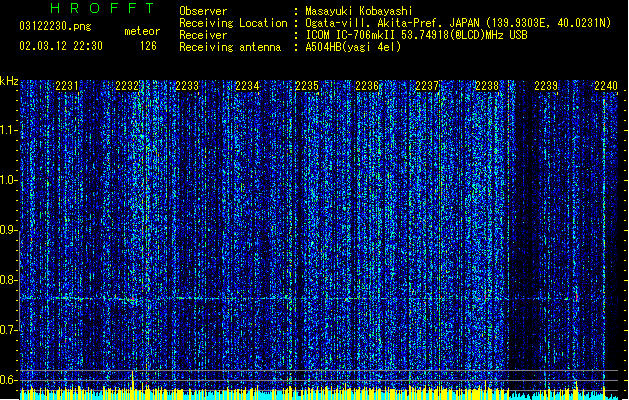Click the 2234 time marker
The image size is (629, 400).
(x=247, y=86)
